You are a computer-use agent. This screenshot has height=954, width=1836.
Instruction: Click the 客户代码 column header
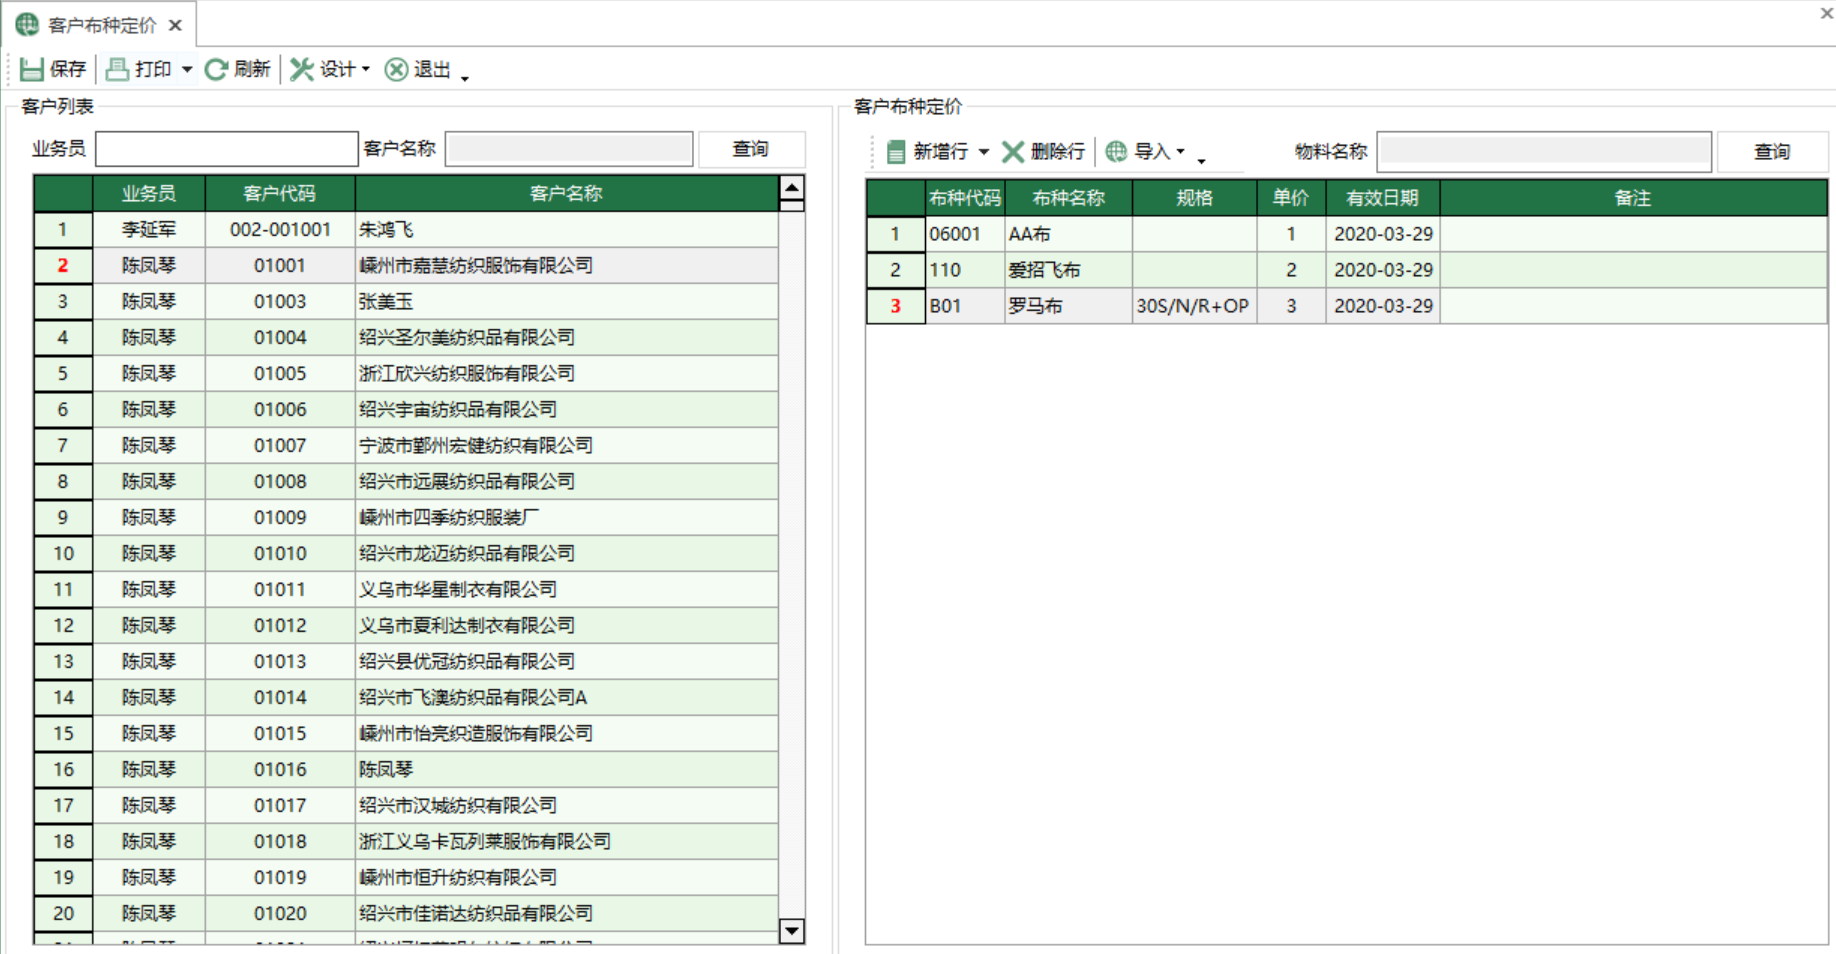tap(280, 194)
